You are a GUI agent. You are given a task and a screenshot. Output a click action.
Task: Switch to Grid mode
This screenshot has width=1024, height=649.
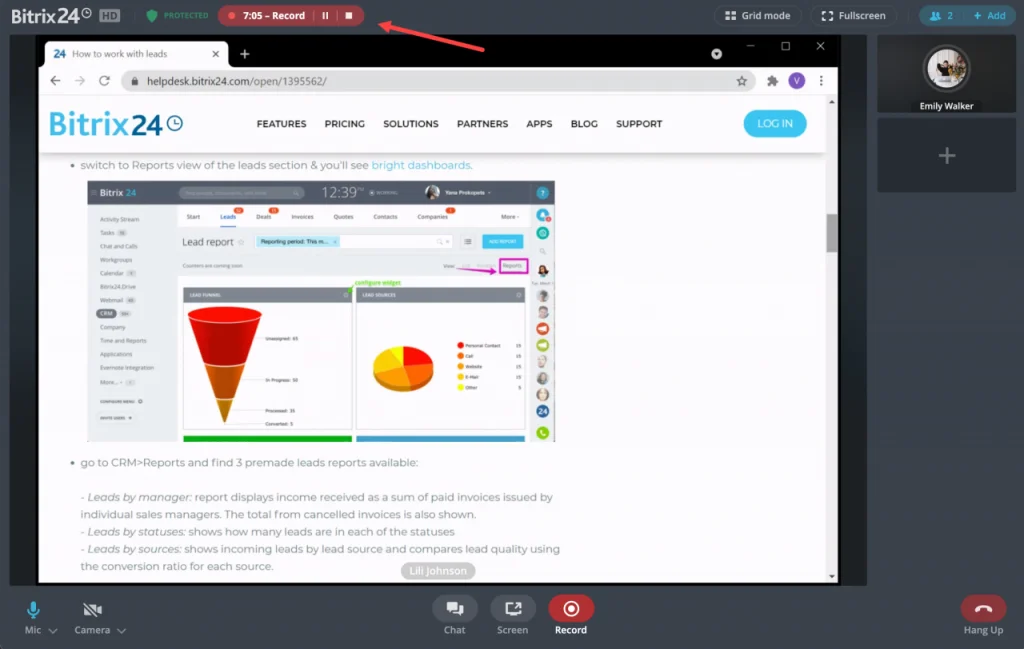(758, 16)
